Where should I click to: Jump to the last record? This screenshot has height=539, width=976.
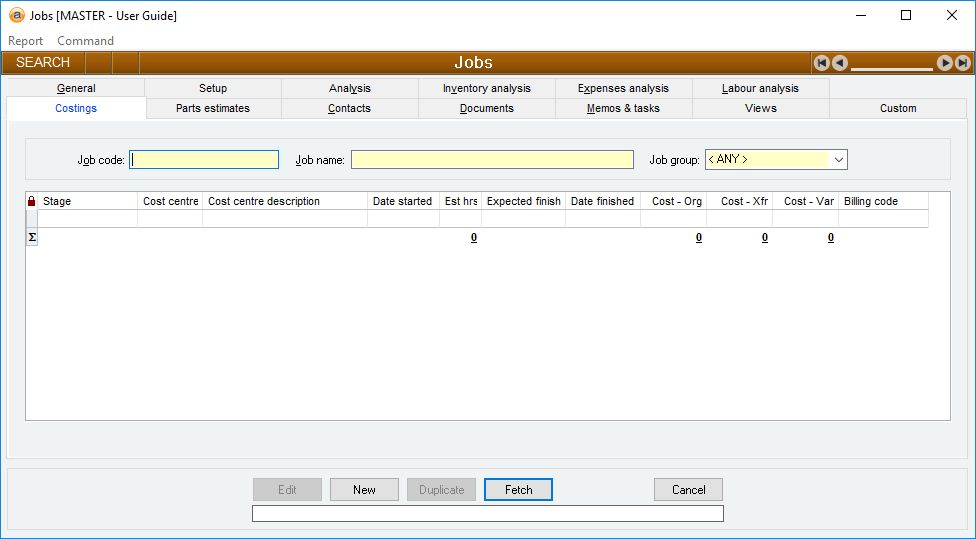coord(962,63)
